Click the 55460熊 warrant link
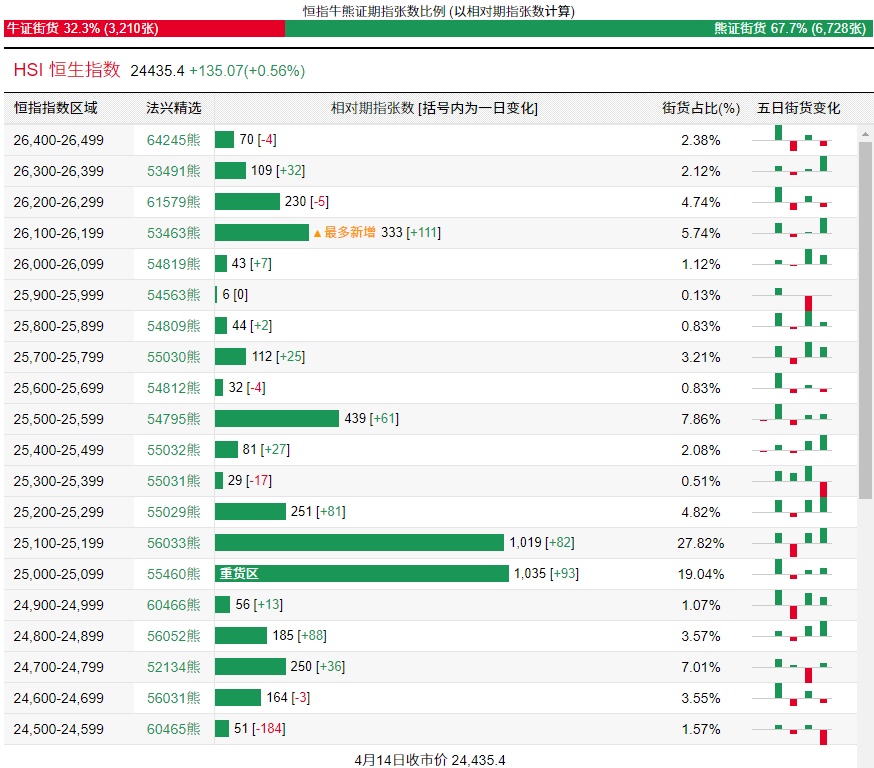 (x=173, y=574)
